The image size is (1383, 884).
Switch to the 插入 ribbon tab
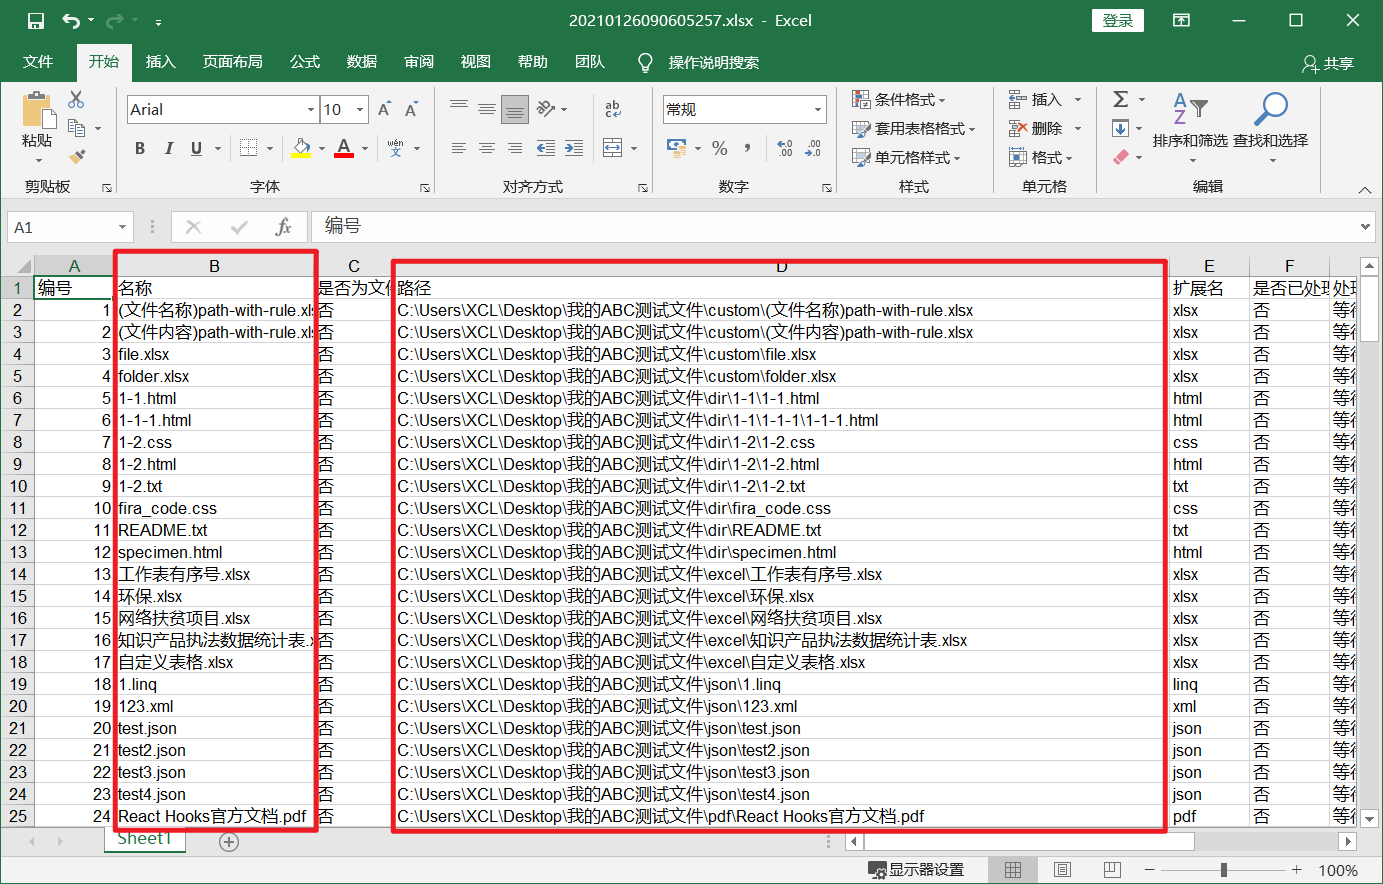click(162, 62)
